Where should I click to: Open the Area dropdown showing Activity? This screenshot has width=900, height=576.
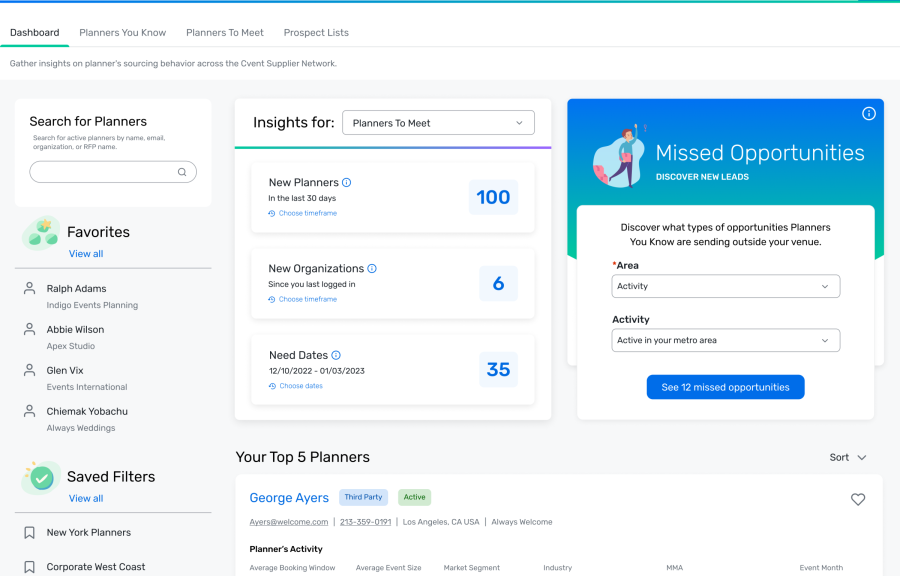click(x=725, y=286)
